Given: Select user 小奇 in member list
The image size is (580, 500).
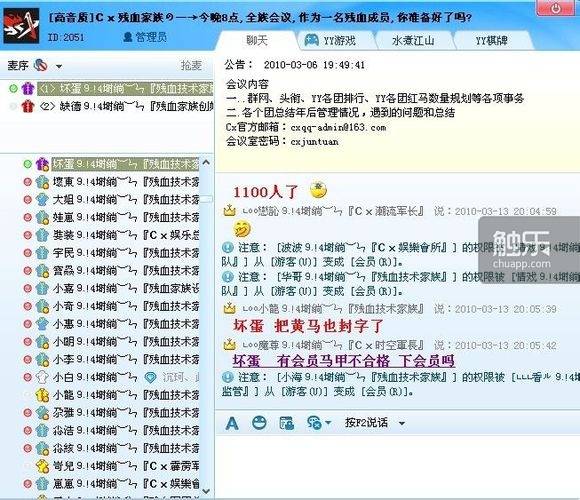Looking at the screenshot, I should tap(126, 306).
